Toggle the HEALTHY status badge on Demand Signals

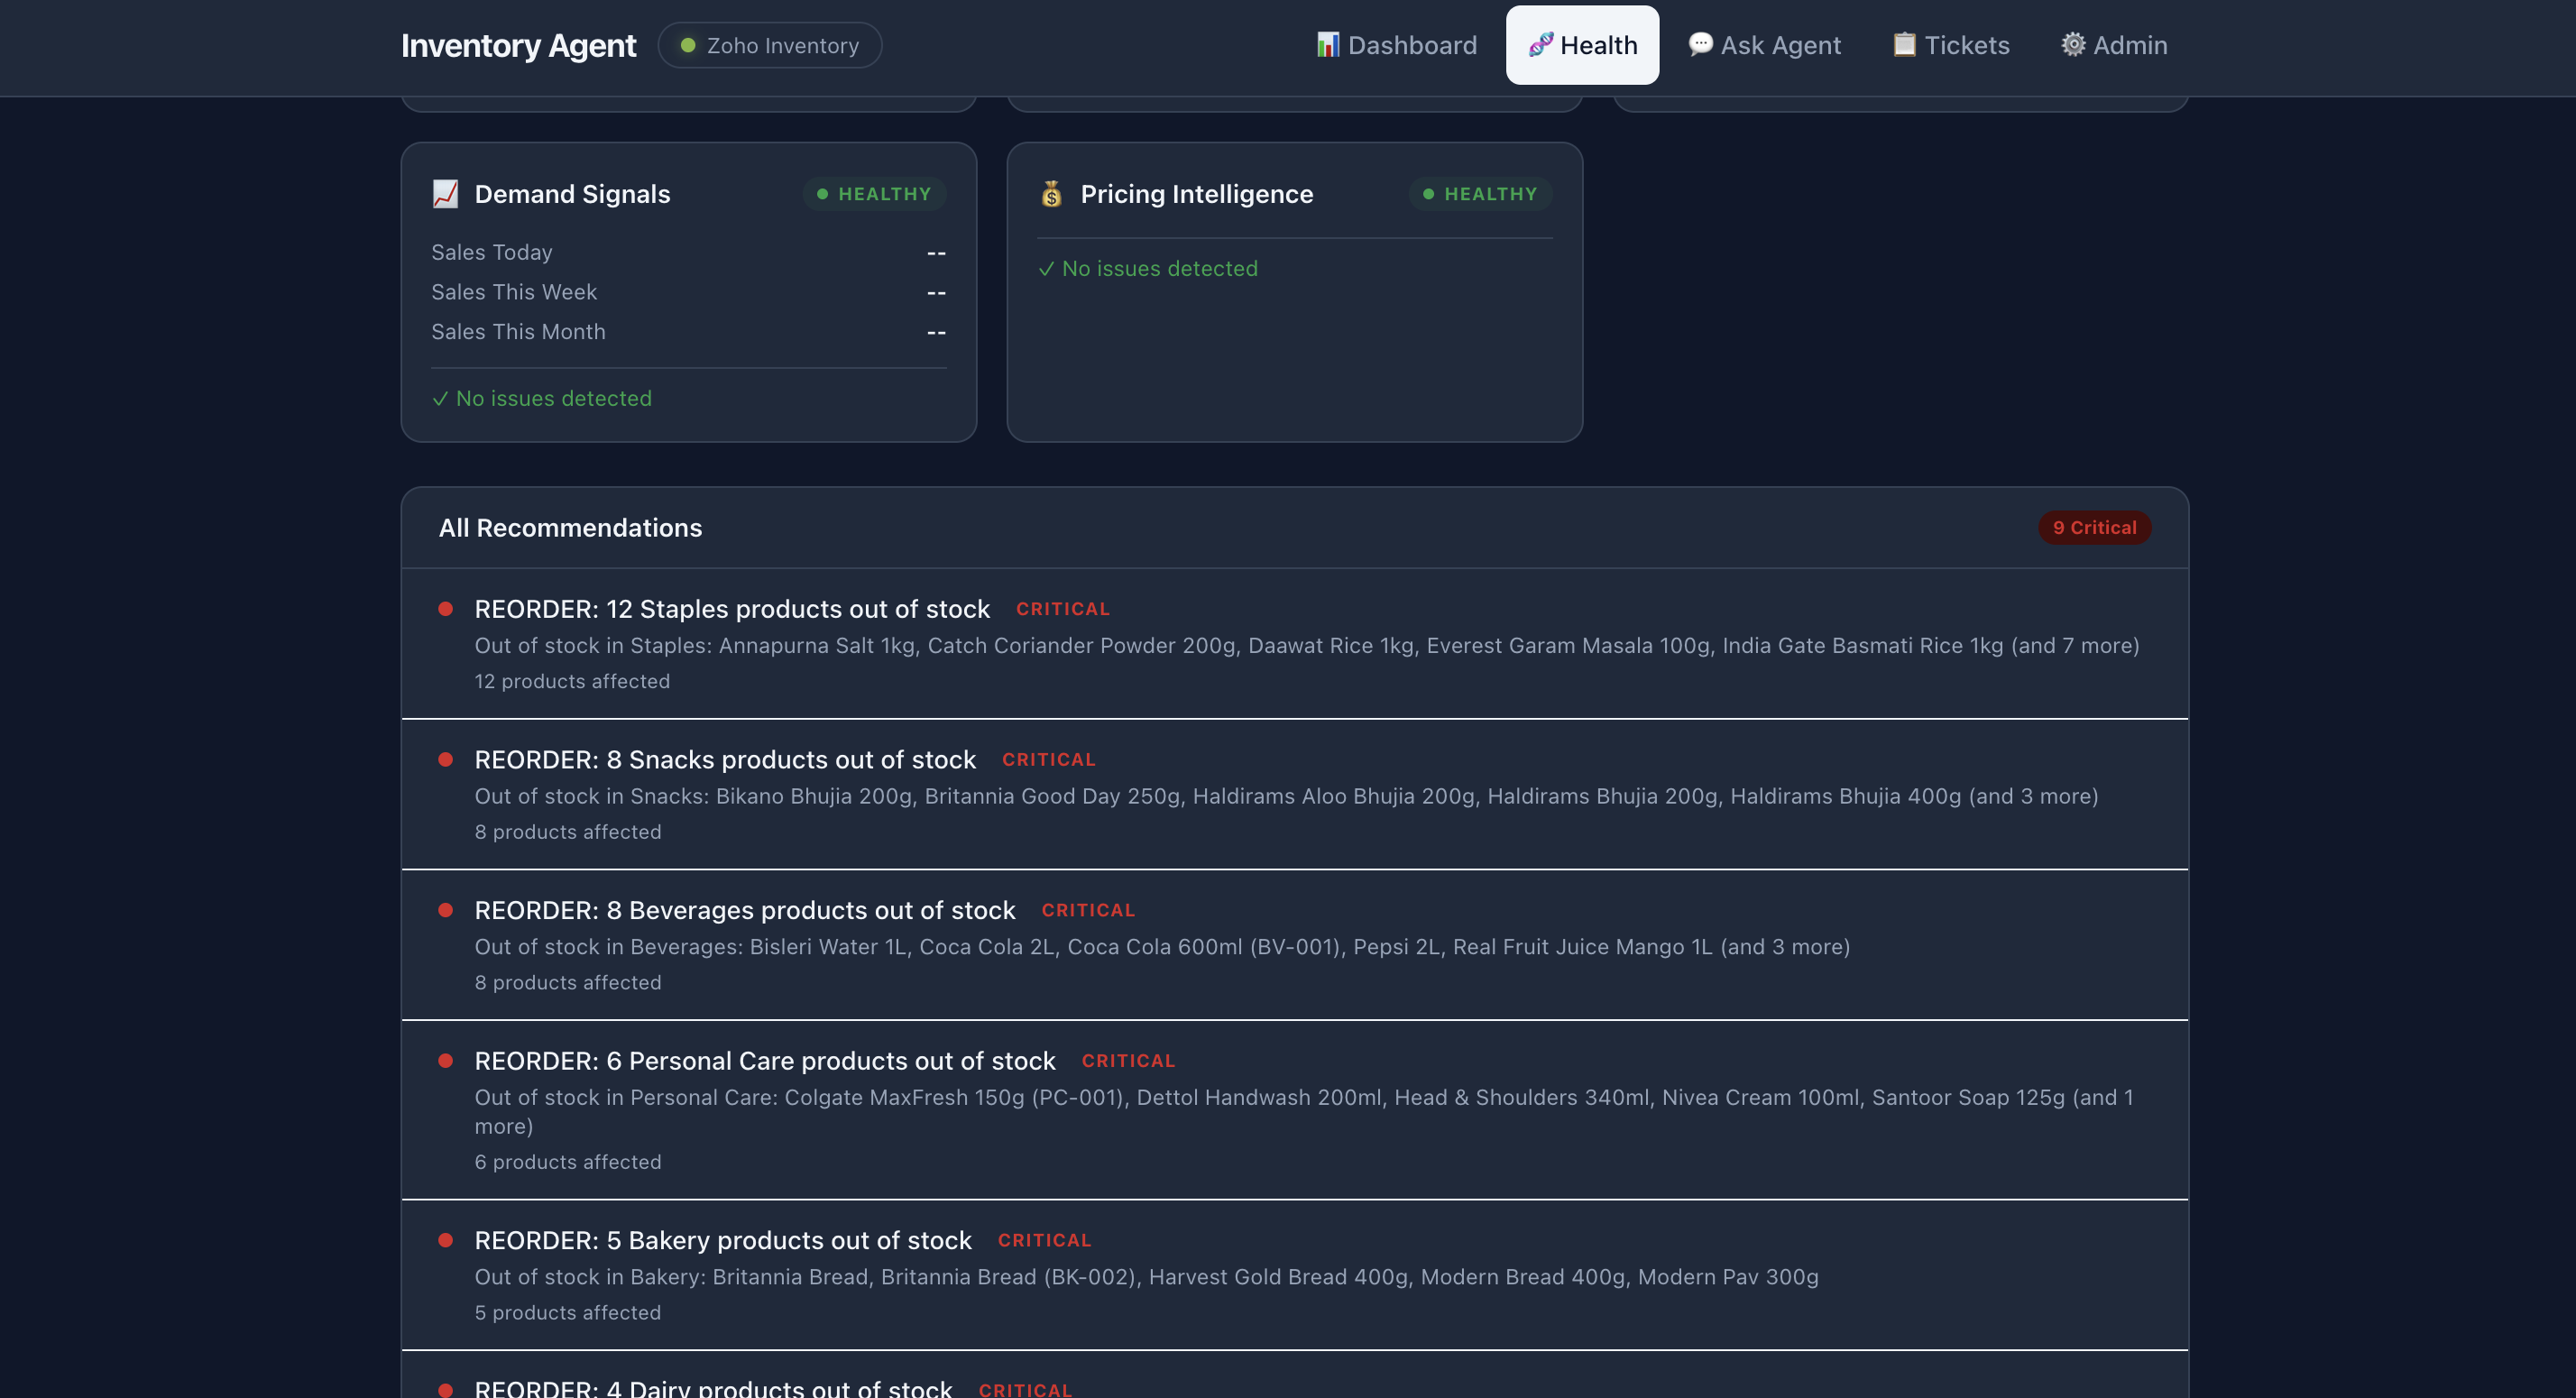pyautogui.click(x=874, y=194)
